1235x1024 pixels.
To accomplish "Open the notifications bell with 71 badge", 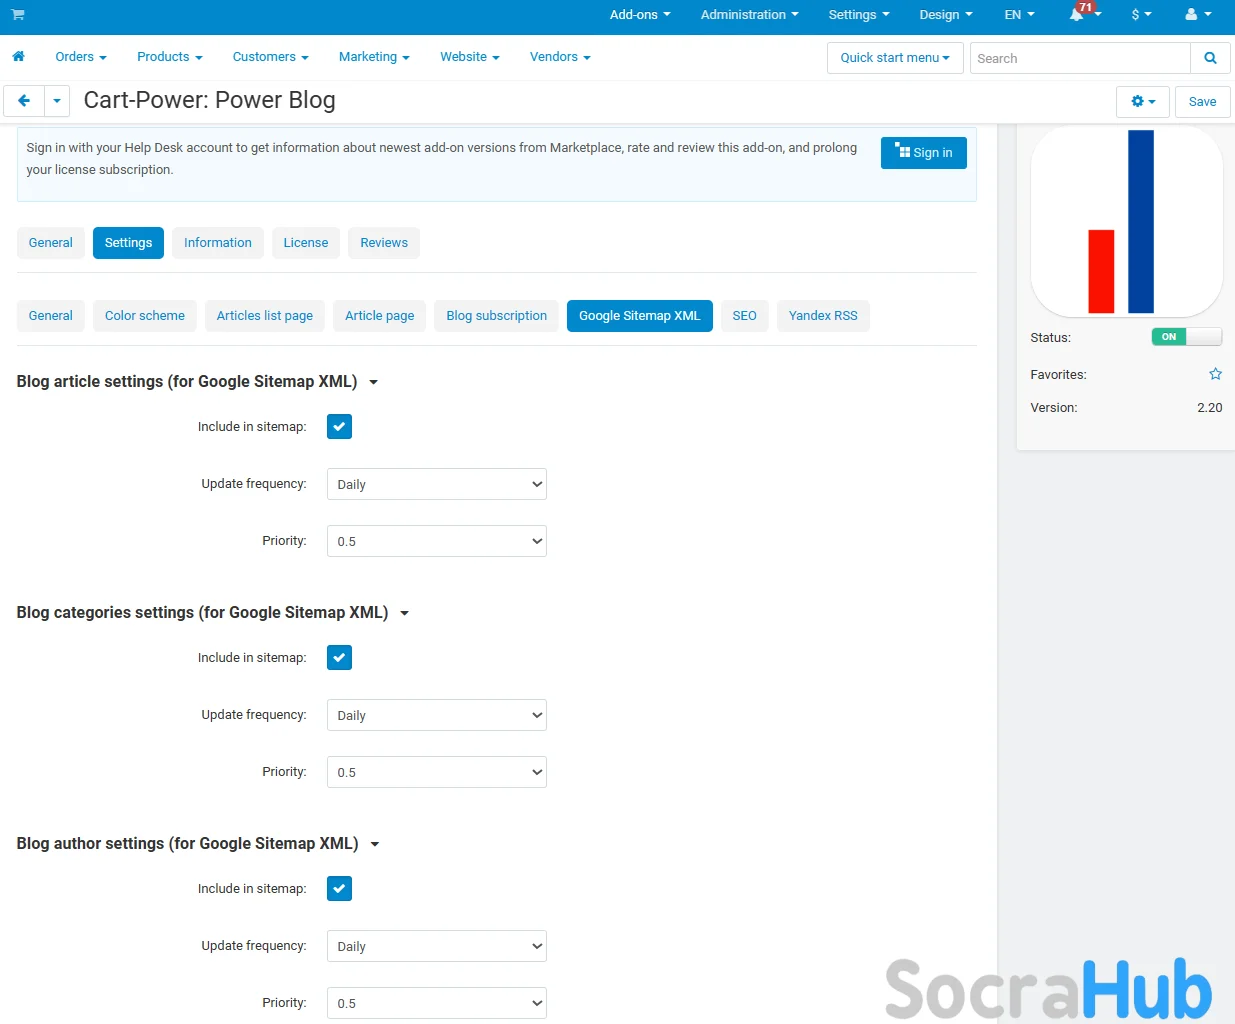I will [1078, 15].
